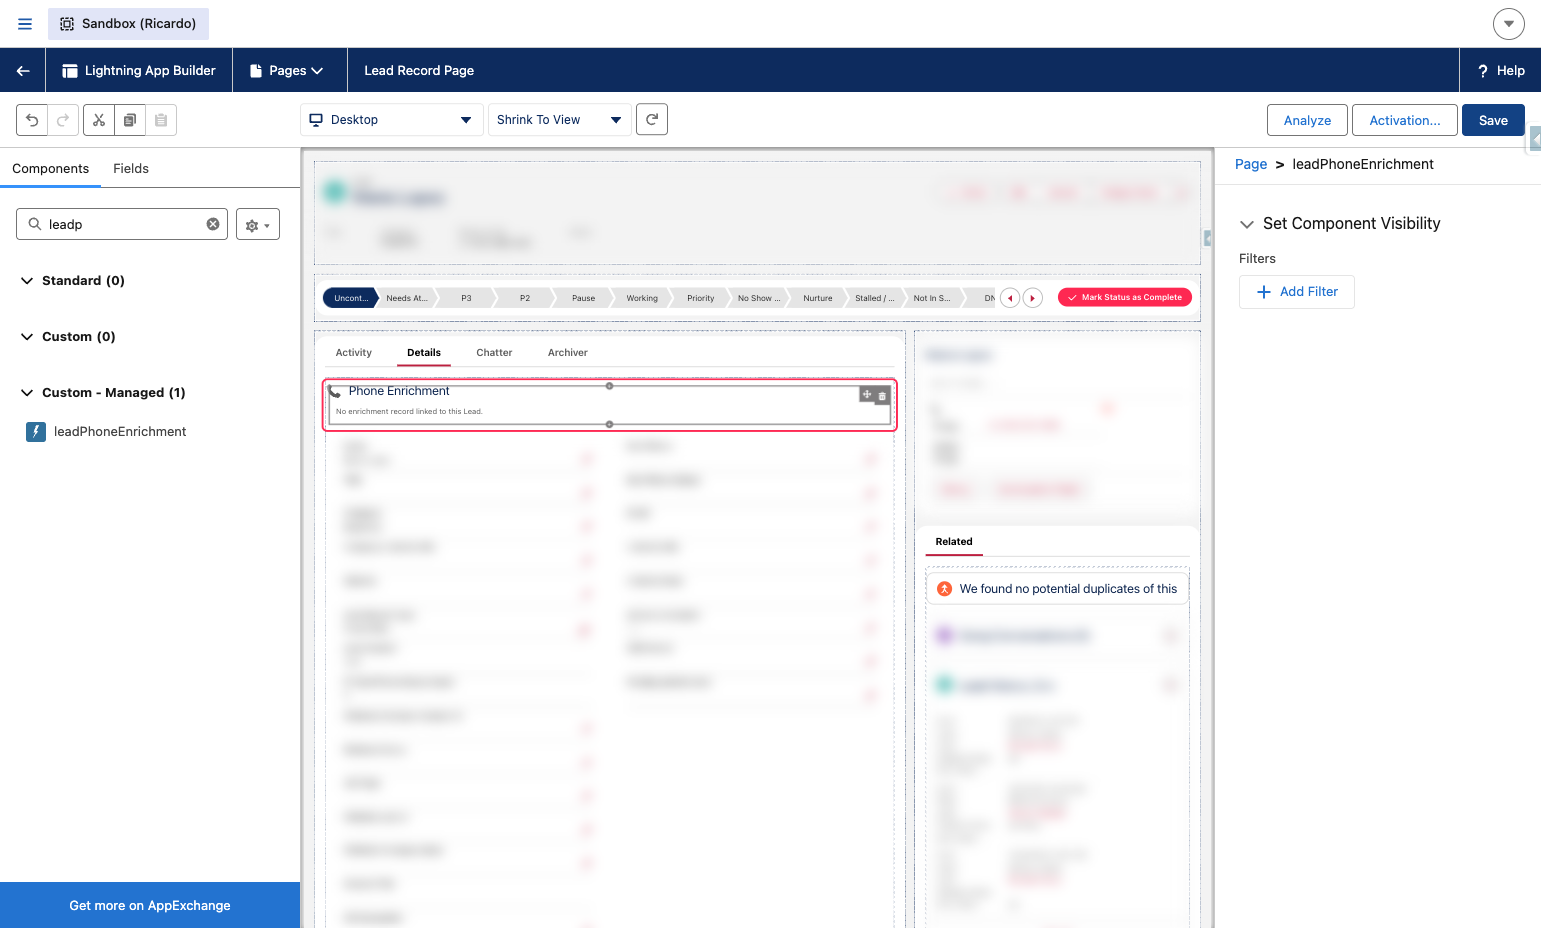
Task: Open the component list gear settings
Action: (x=258, y=224)
